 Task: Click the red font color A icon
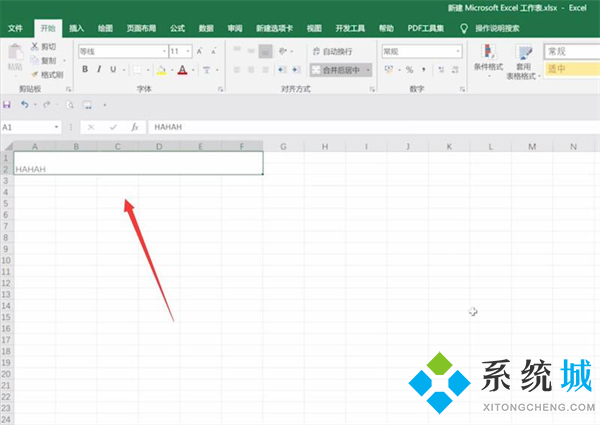click(183, 70)
